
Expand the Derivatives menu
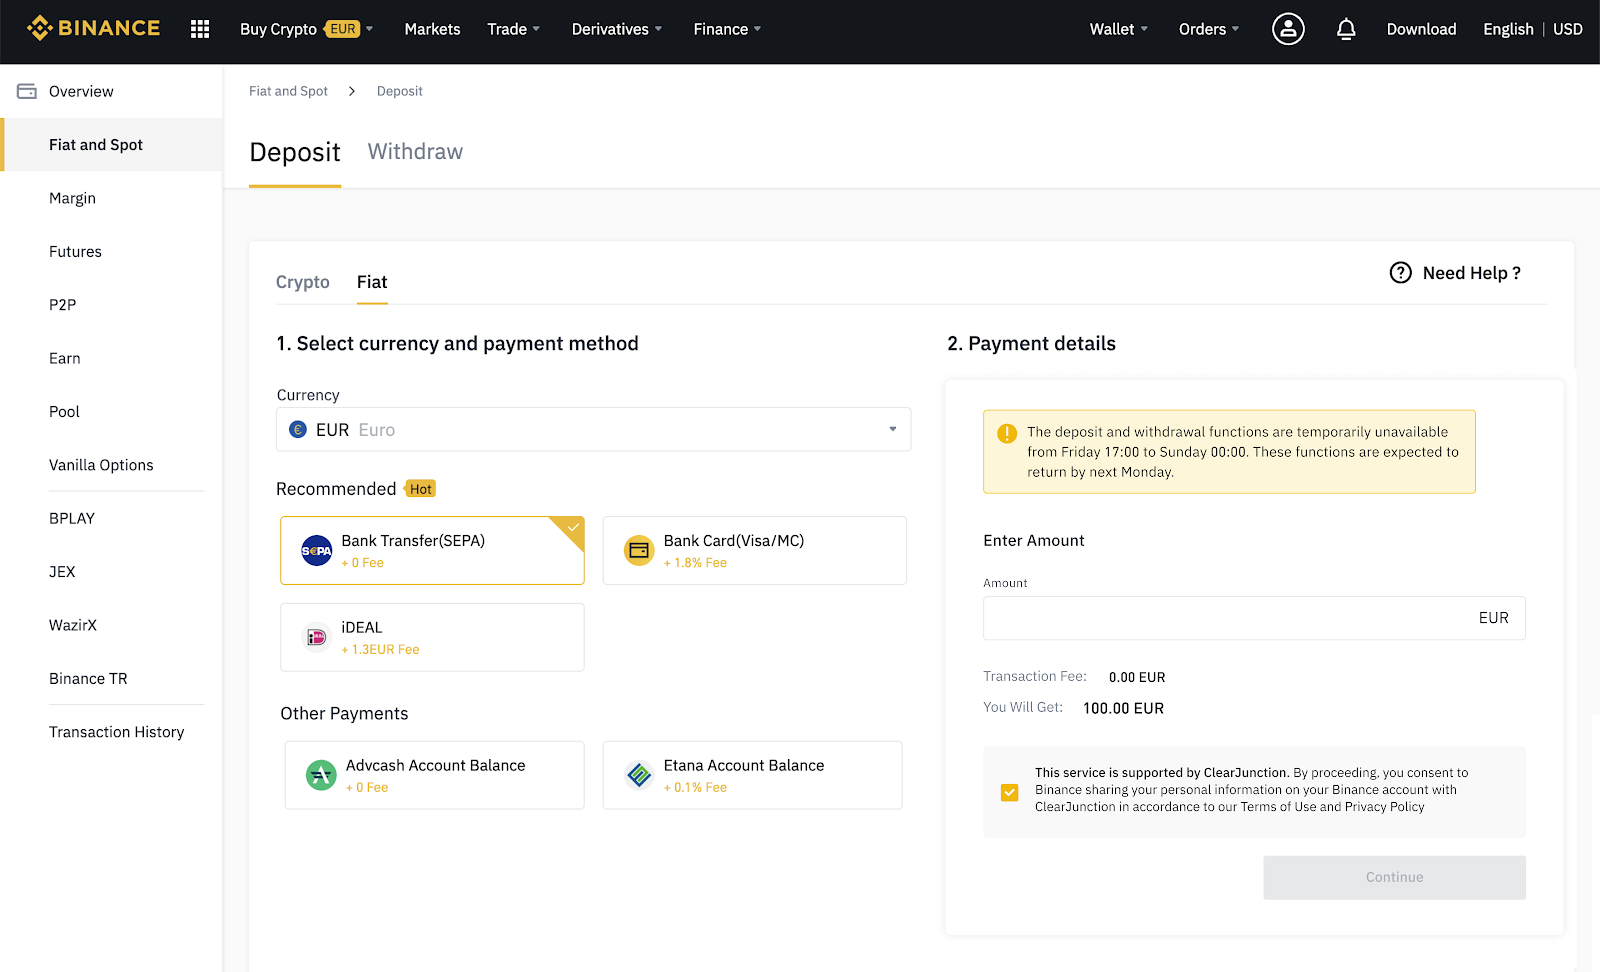(x=616, y=29)
